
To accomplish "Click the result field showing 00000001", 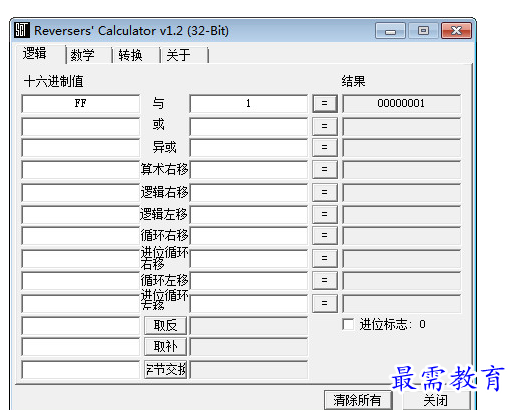I will [x=401, y=104].
